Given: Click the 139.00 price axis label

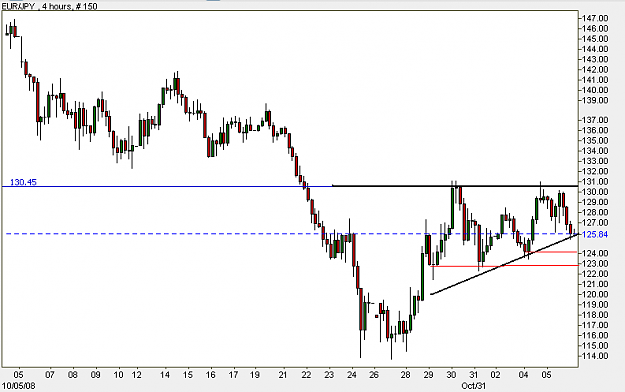Looking at the screenshot, I should [x=596, y=100].
